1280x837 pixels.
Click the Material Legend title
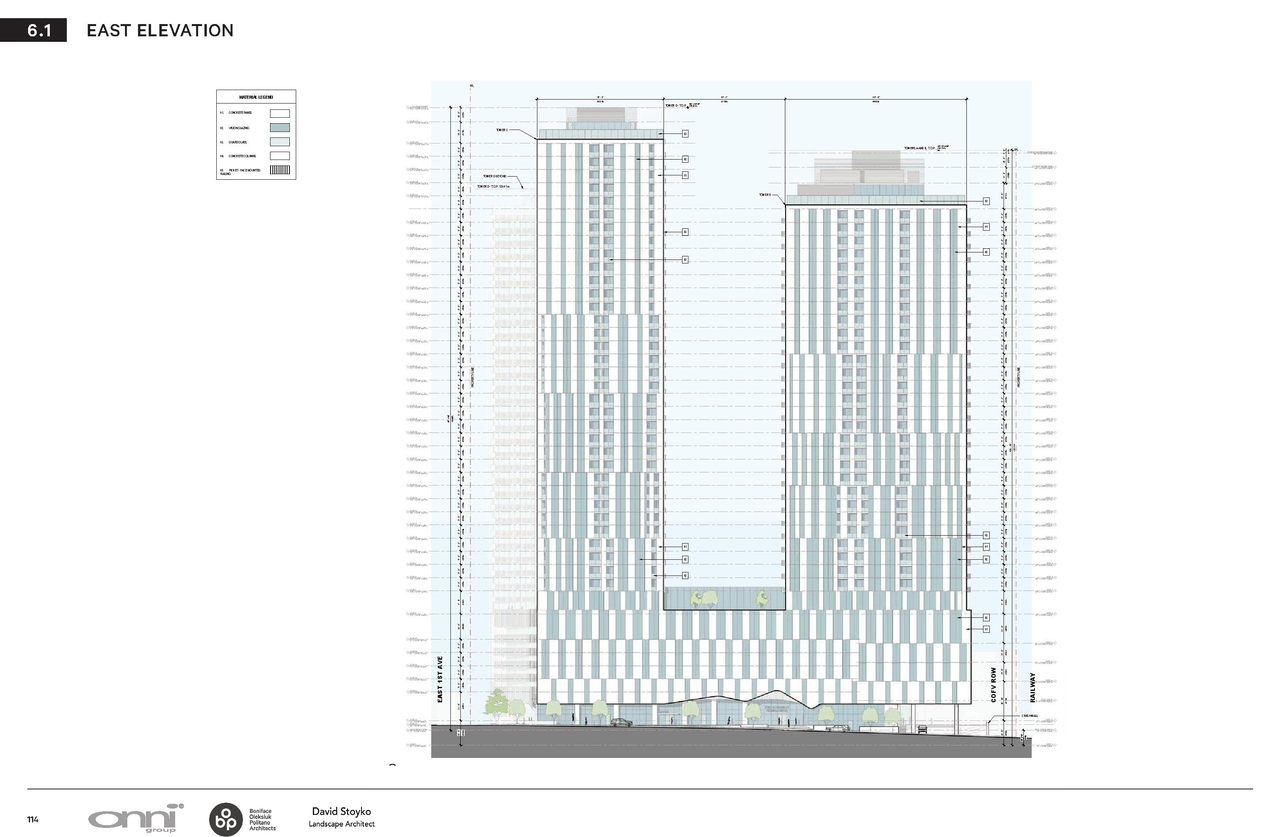(256, 97)
